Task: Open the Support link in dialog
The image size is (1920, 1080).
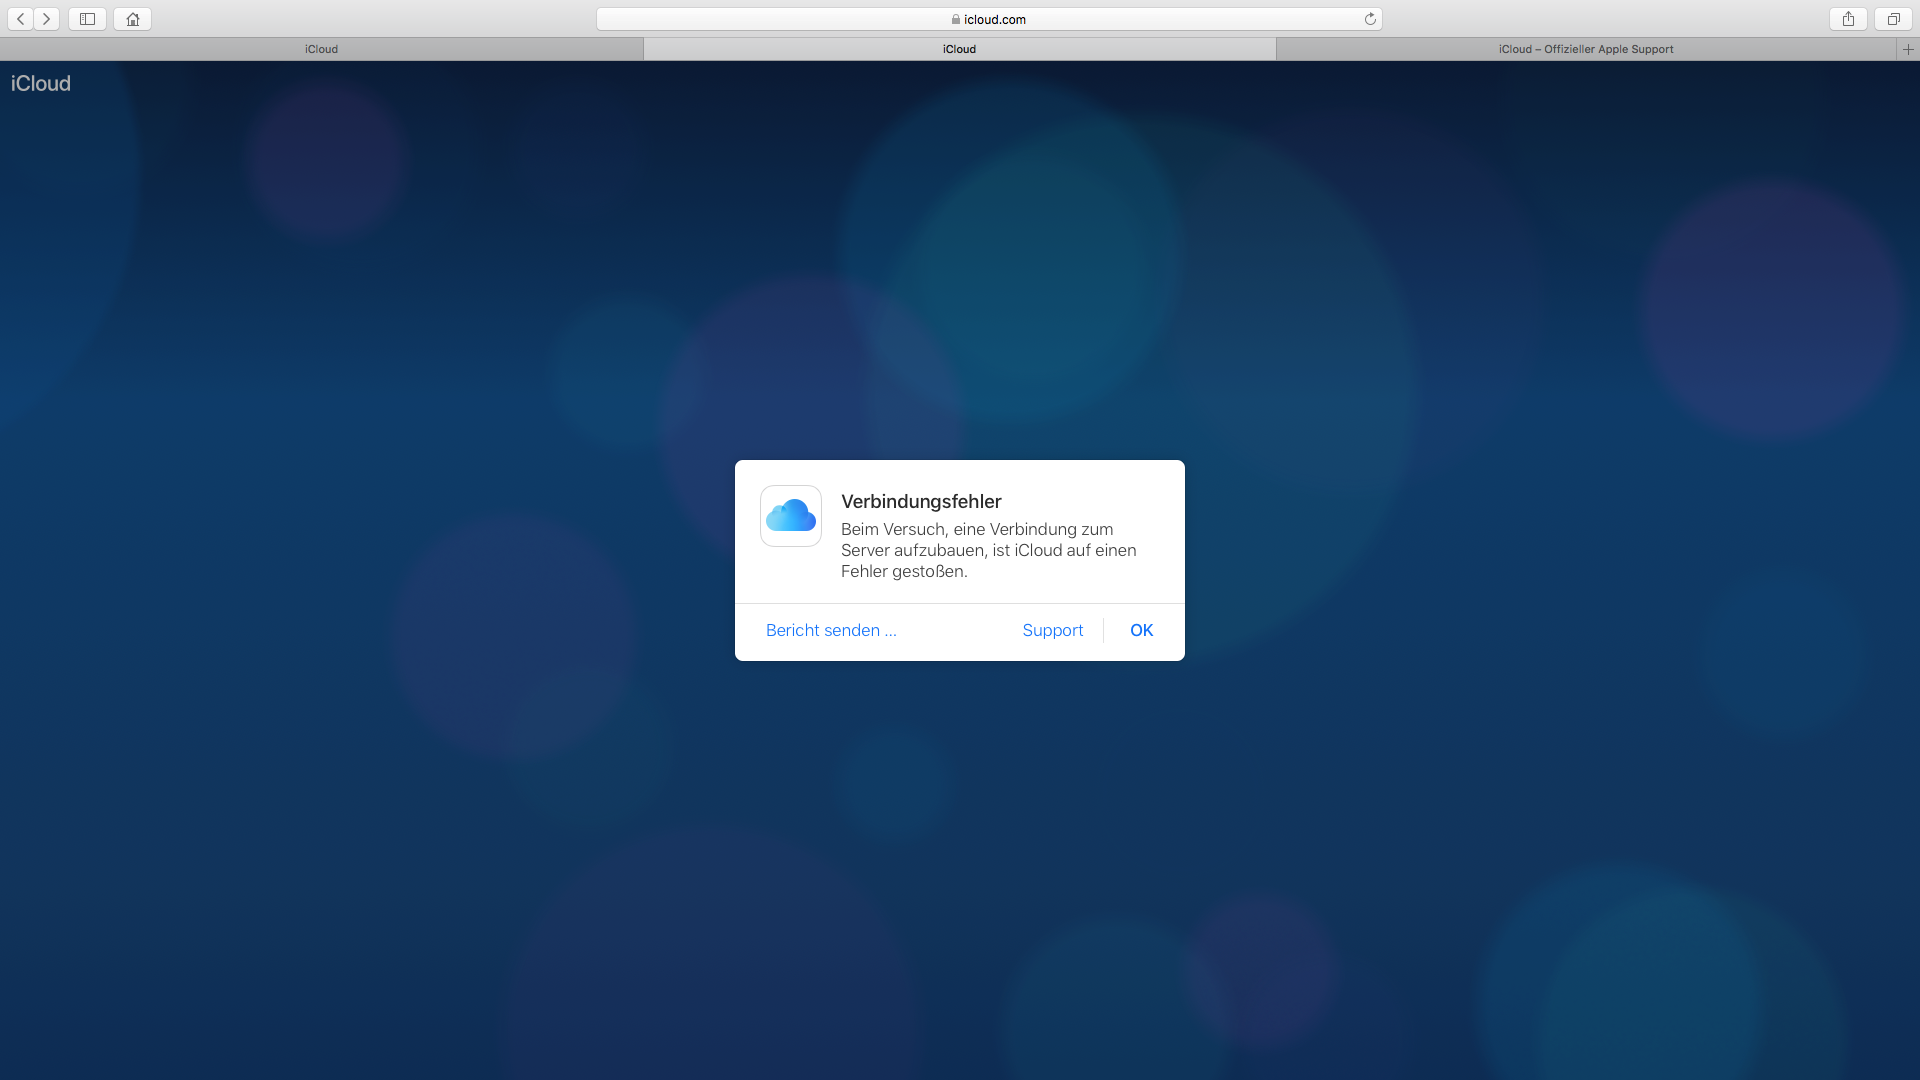Action: (x=1052, y=630)
